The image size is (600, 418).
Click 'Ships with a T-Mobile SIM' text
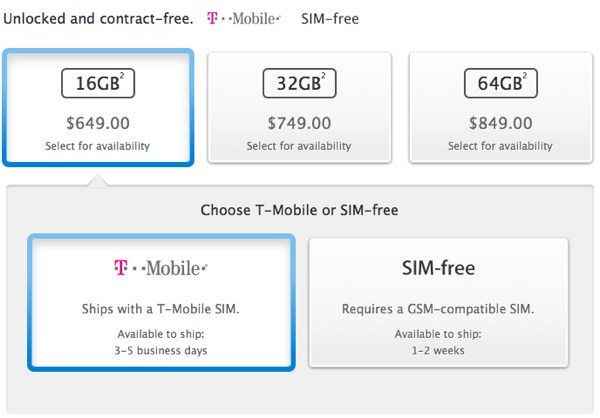click(x=161, y=309)
